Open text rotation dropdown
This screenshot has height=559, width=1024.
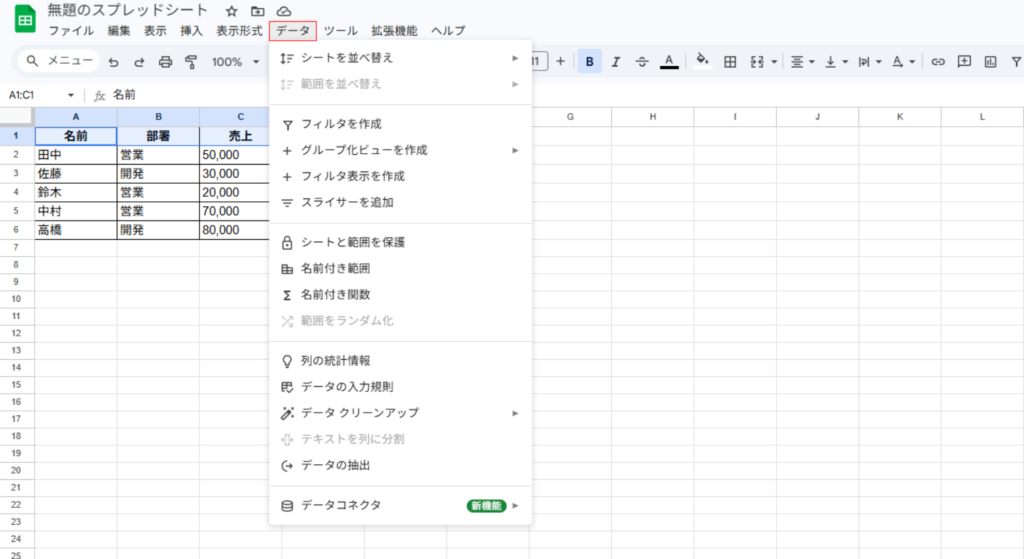[x=903, y=61]
